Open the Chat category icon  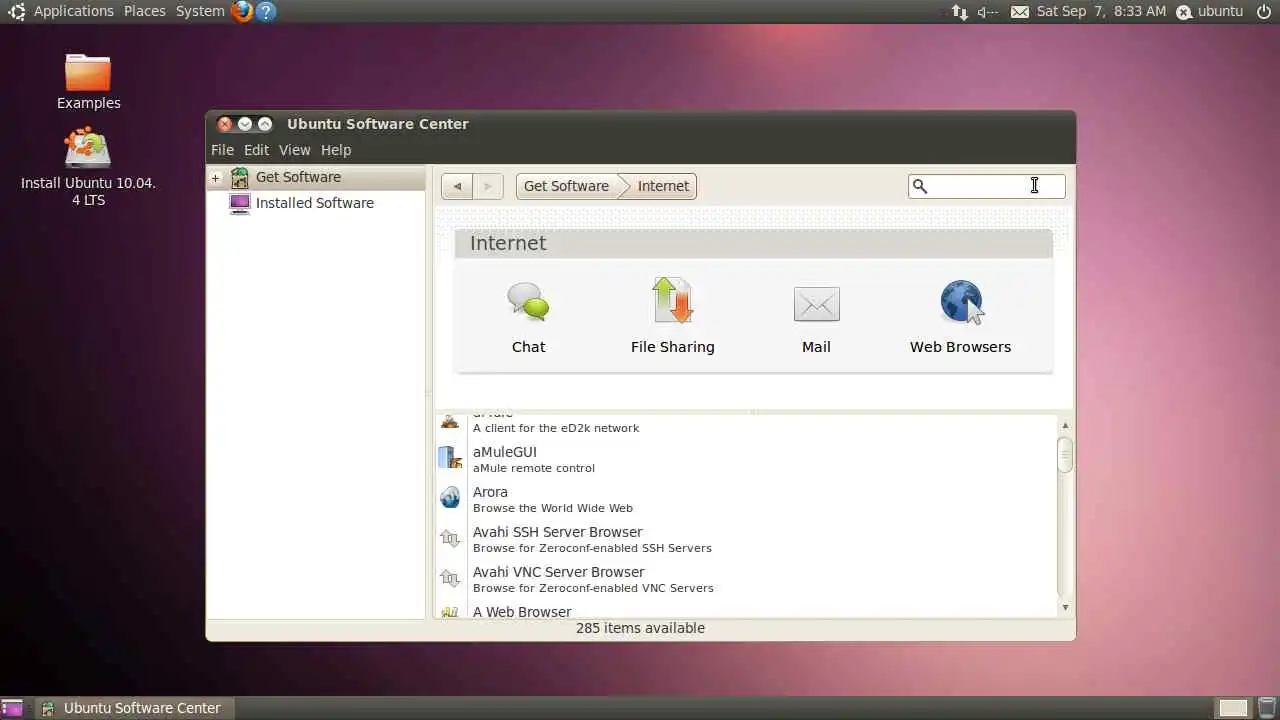528,301
